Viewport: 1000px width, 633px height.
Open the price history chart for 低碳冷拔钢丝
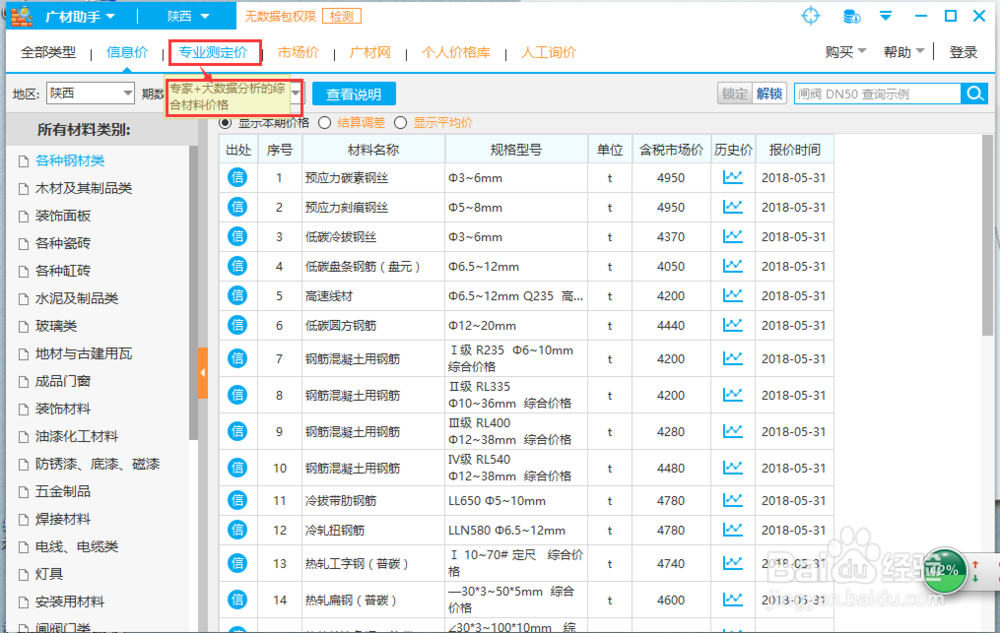coord(733,236)
